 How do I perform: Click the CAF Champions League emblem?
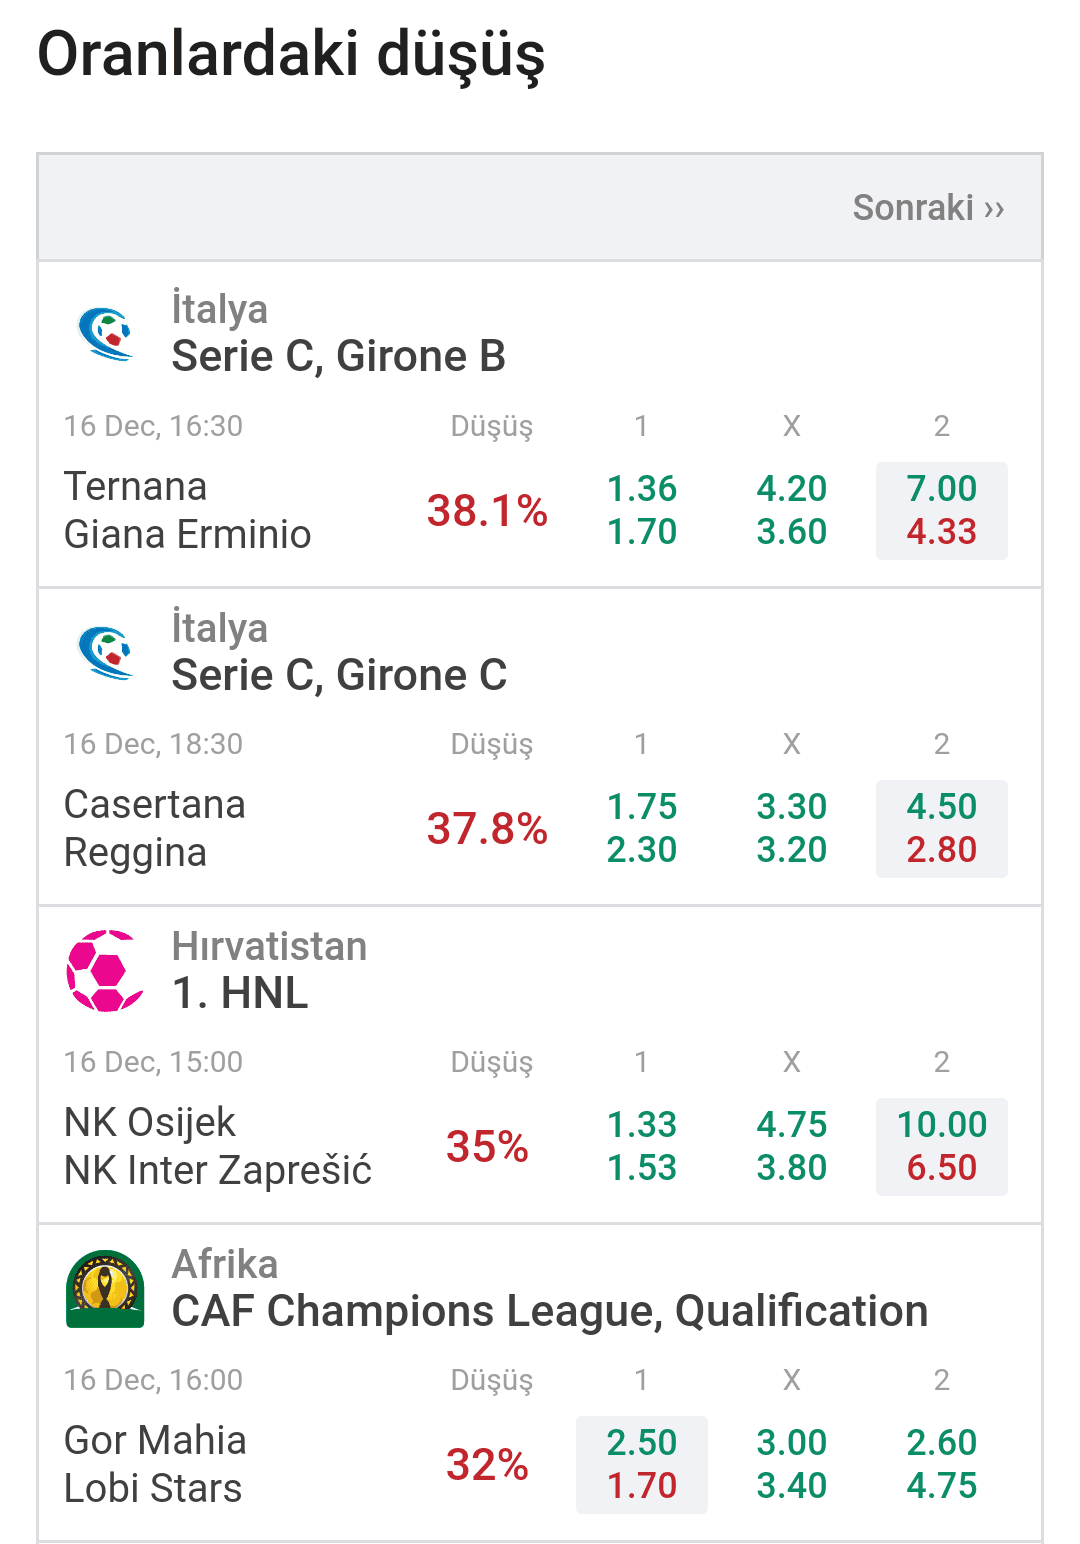click(106, 1288)
